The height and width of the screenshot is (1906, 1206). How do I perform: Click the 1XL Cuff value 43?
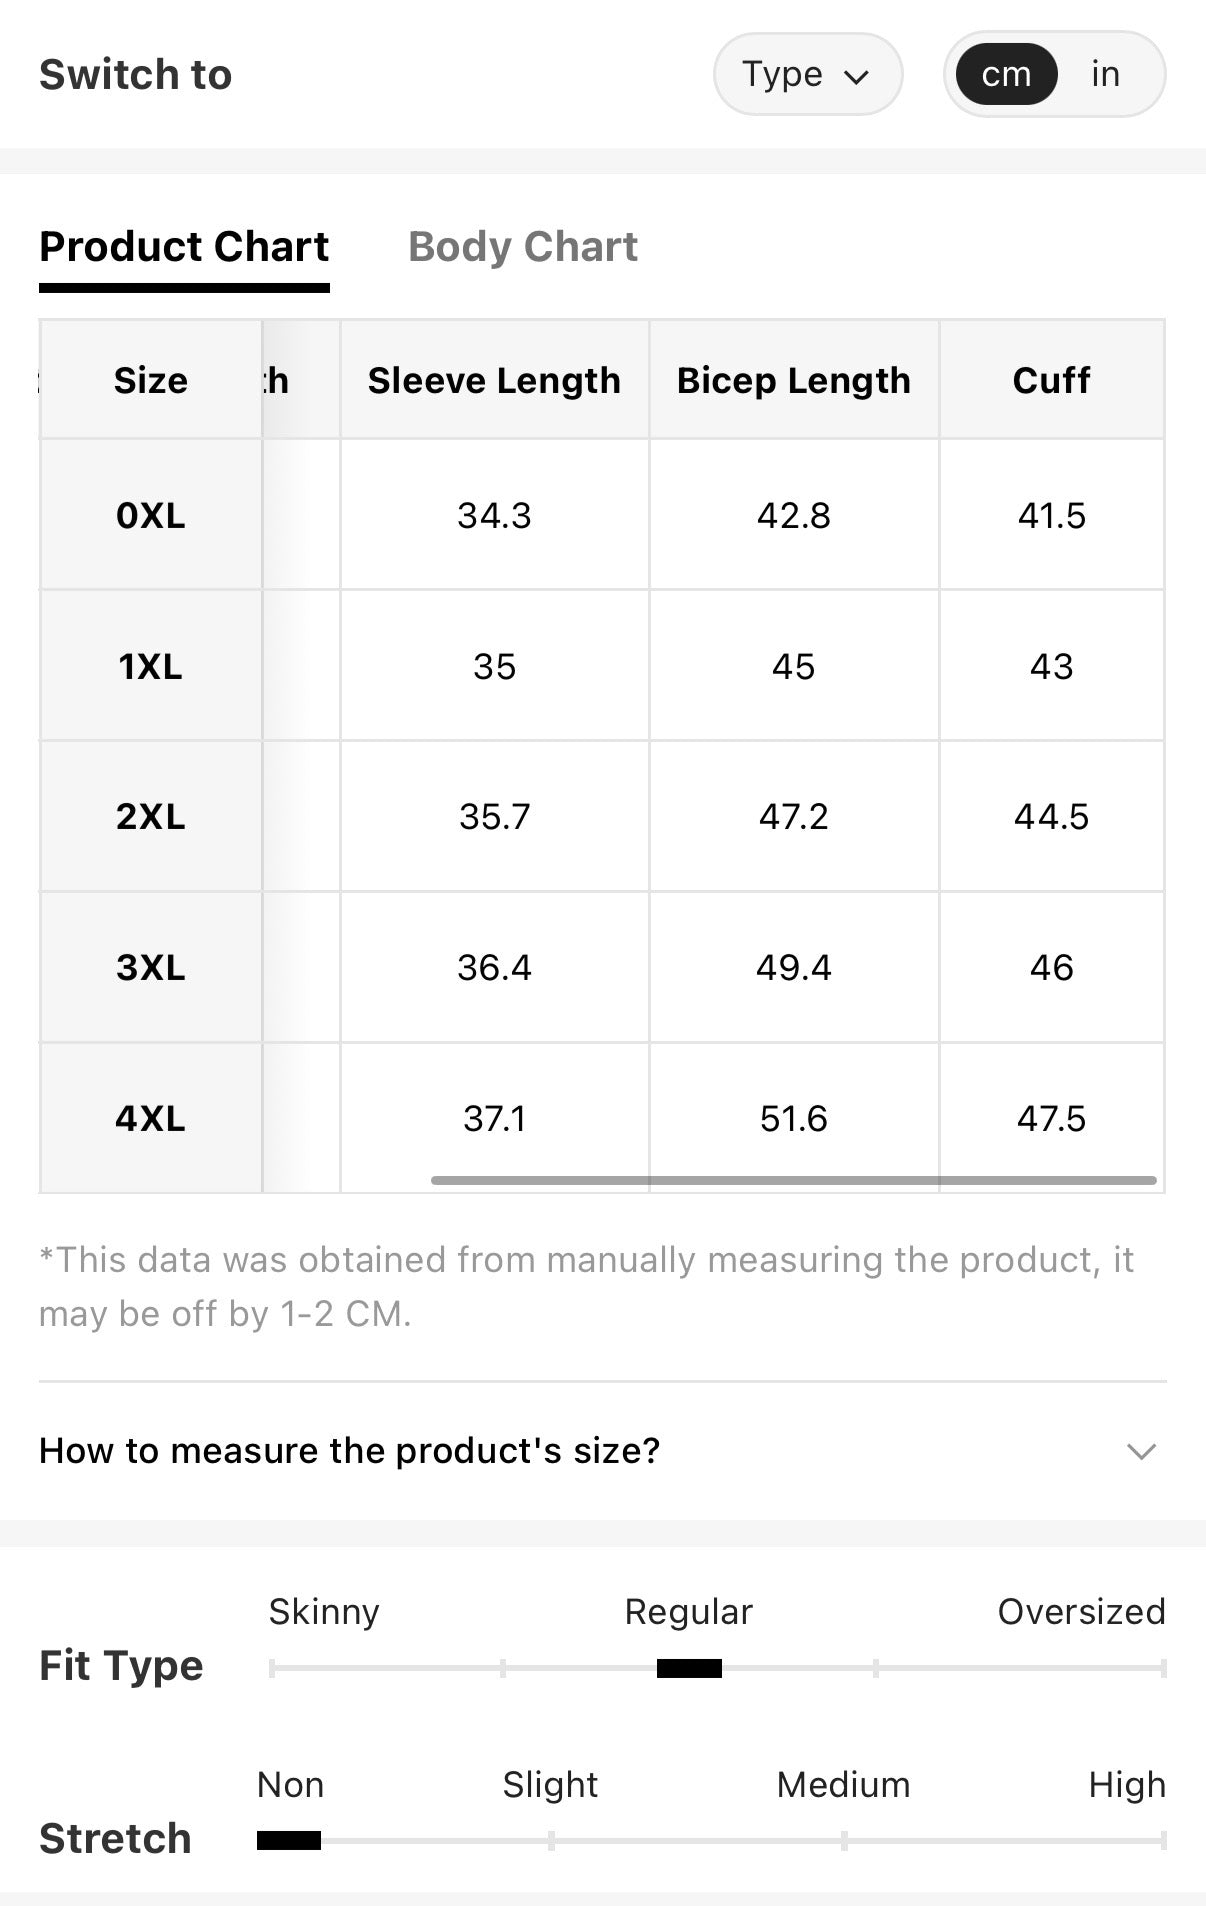(1051, 666)
